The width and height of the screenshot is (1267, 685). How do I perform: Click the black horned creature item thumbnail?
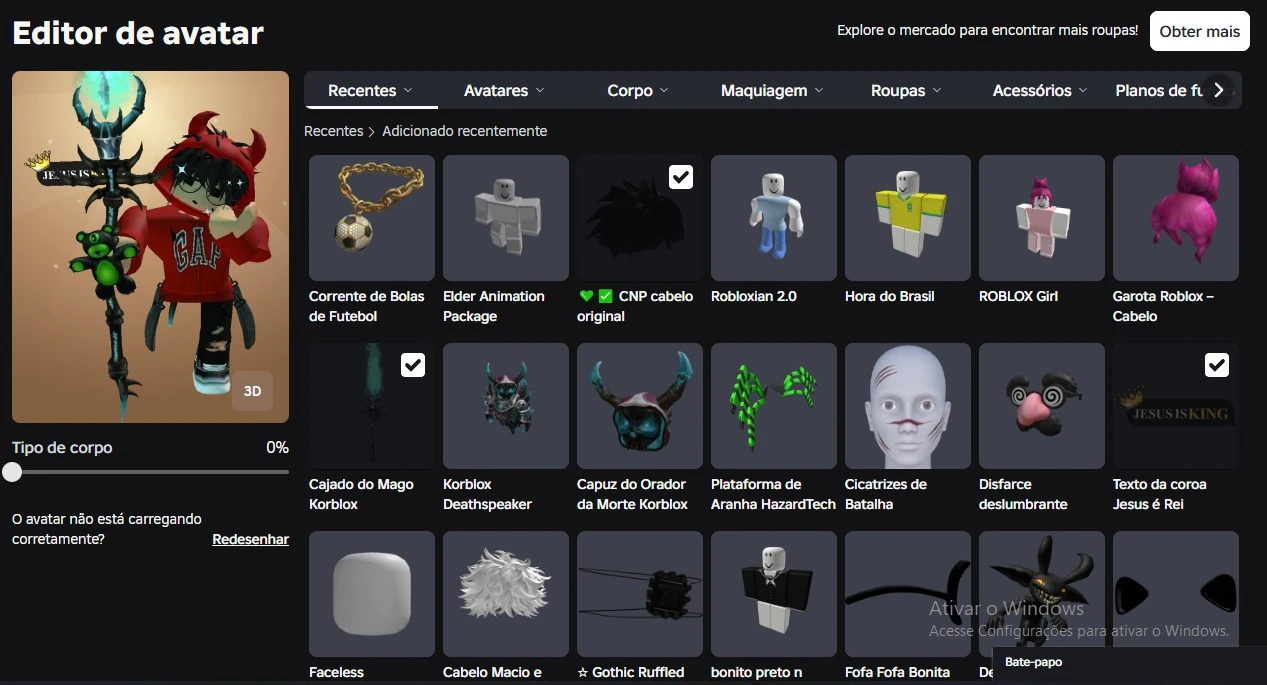(1041, 593)
